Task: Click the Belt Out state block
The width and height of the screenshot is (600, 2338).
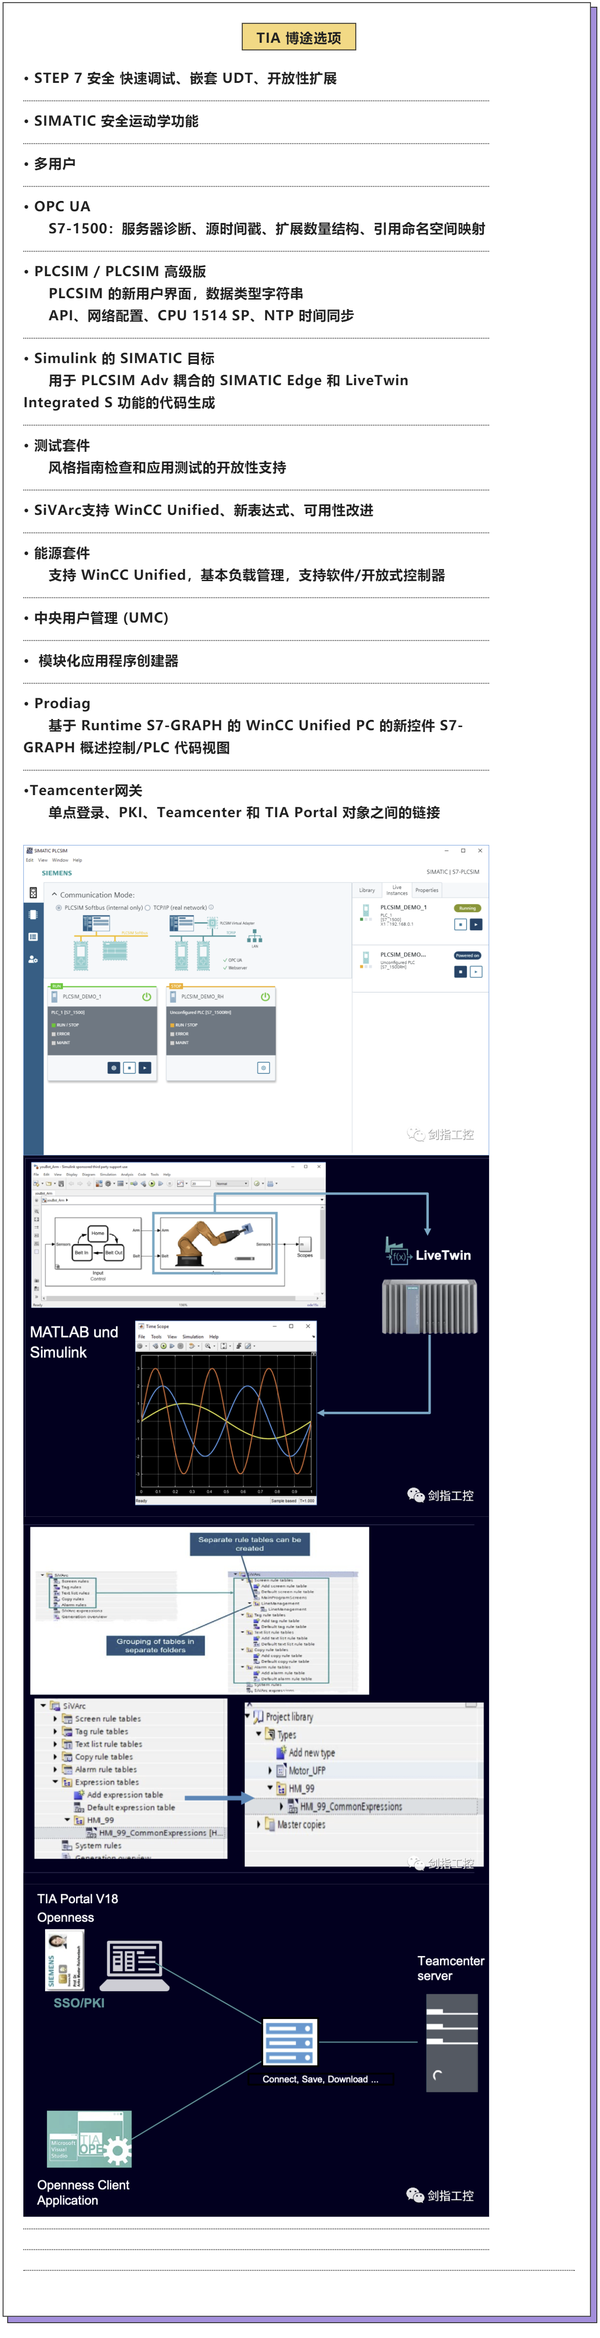Action: (114, 1252)
